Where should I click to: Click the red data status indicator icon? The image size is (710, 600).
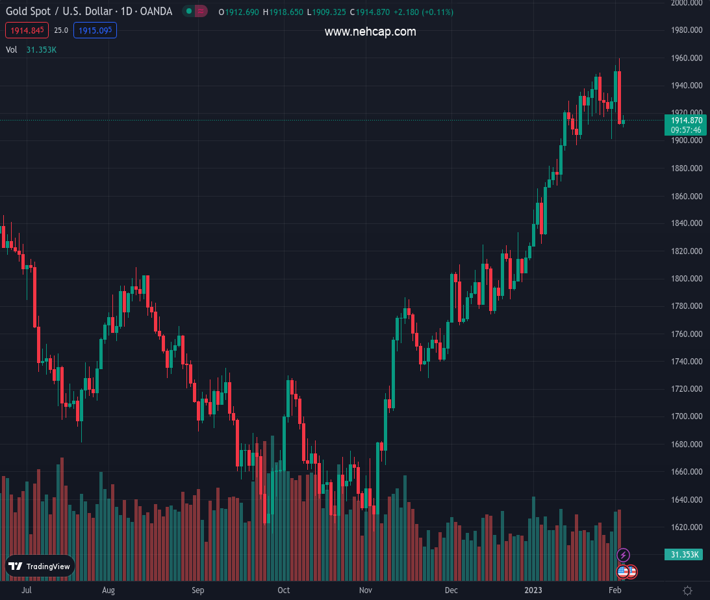point(201,12)
